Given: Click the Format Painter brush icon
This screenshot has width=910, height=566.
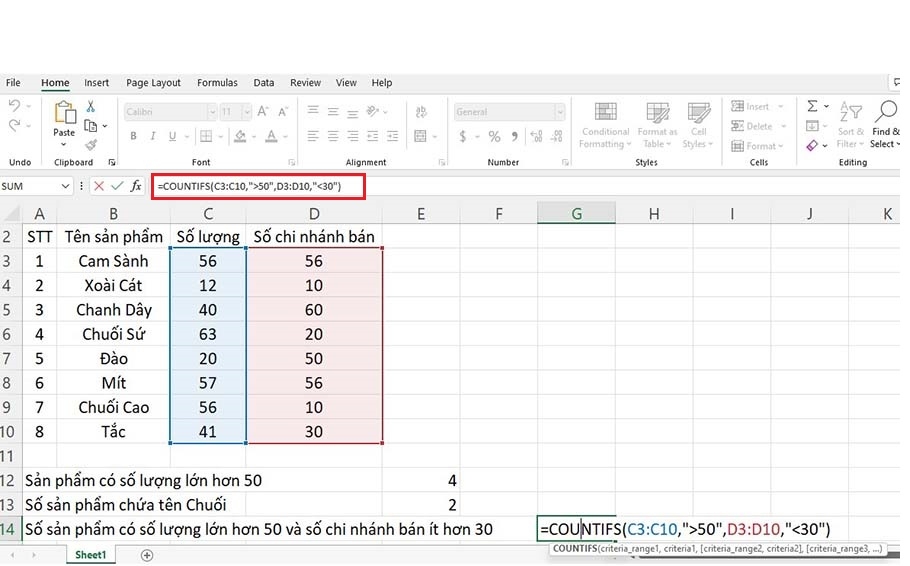Looking at the screenshot, I should tap(91, 145).
